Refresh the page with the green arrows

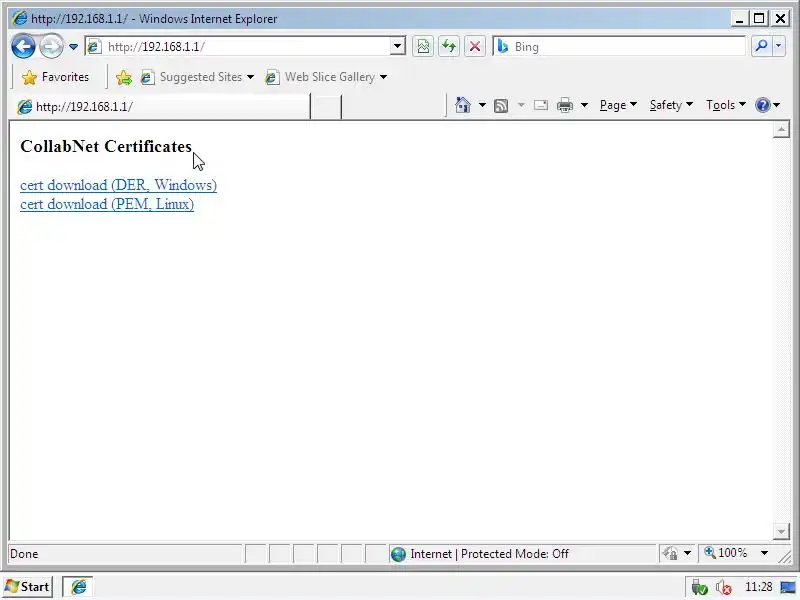pyautogui.click(x=449, y=47)
